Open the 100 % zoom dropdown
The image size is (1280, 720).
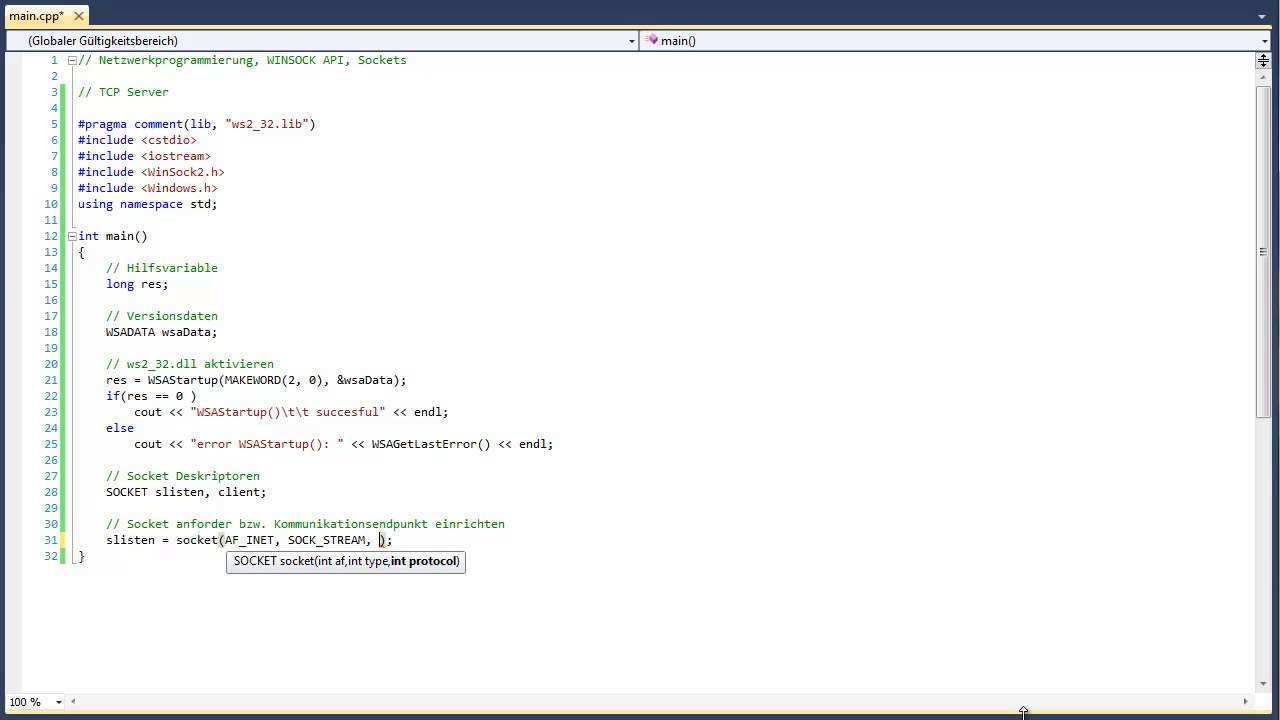[x=58, y=702]
